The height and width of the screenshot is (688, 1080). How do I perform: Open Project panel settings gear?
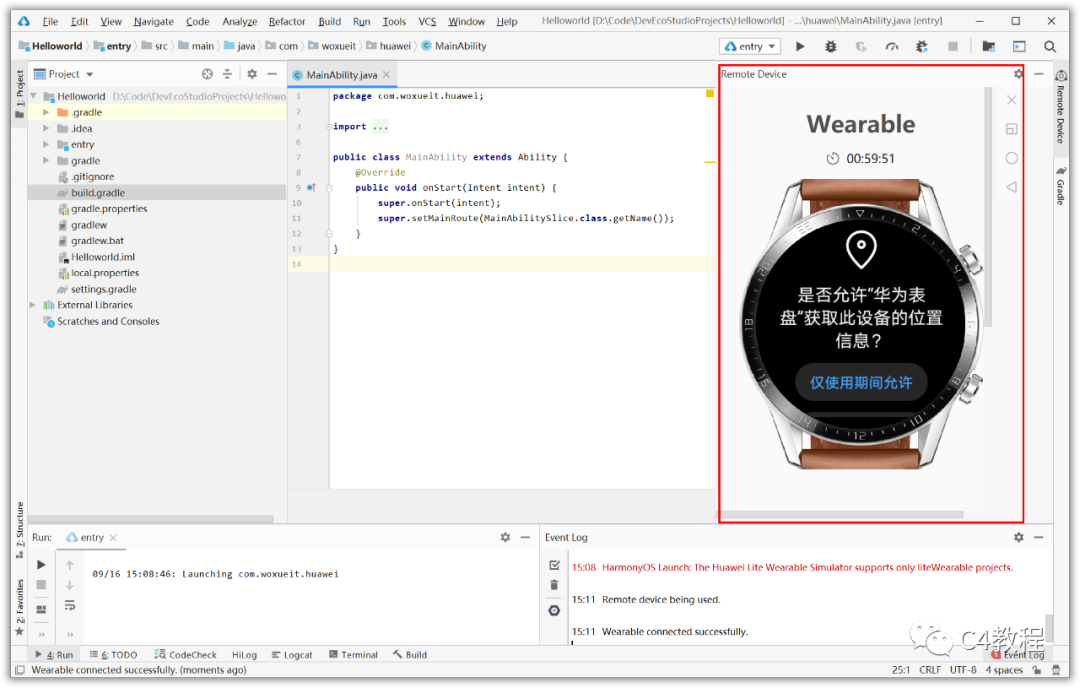point(252,74)
